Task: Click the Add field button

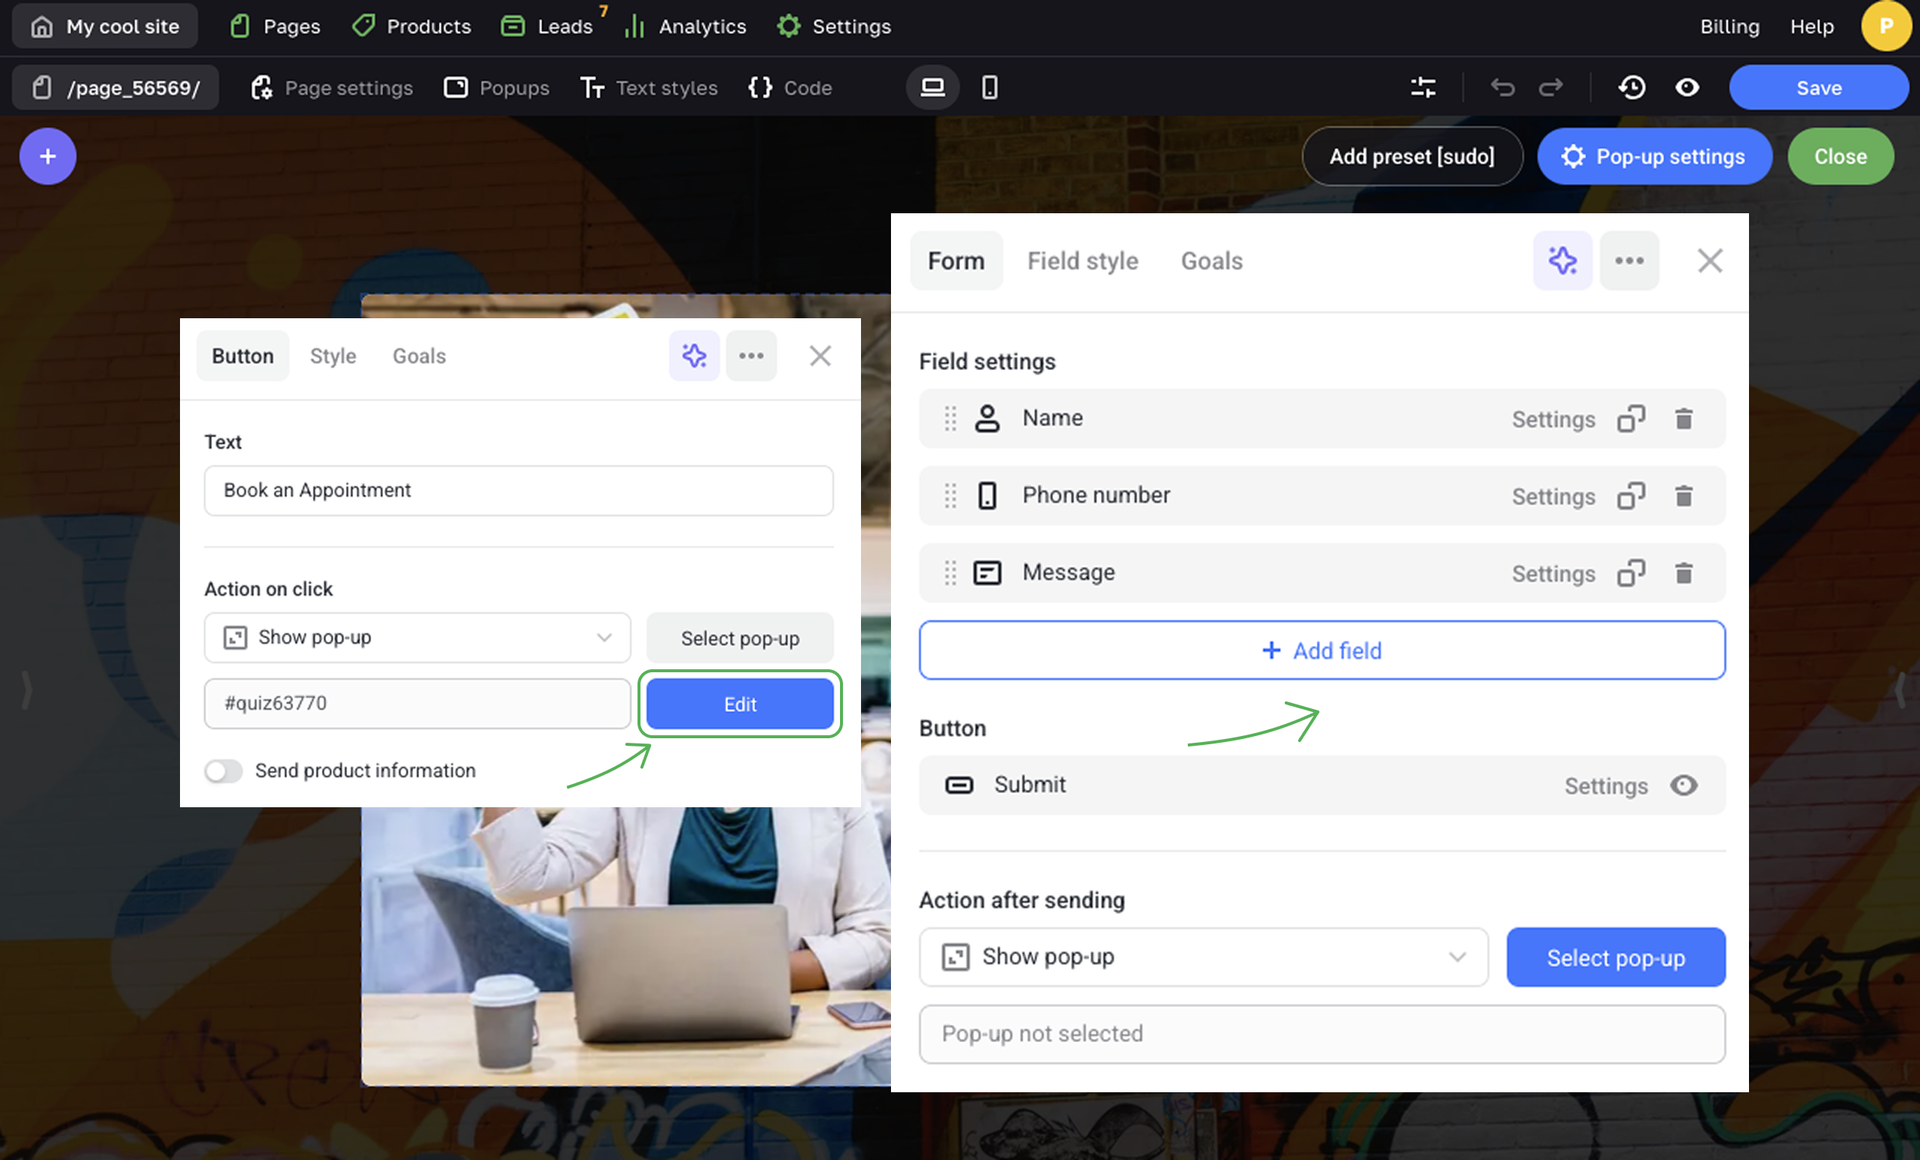Action: point(1321,651)
